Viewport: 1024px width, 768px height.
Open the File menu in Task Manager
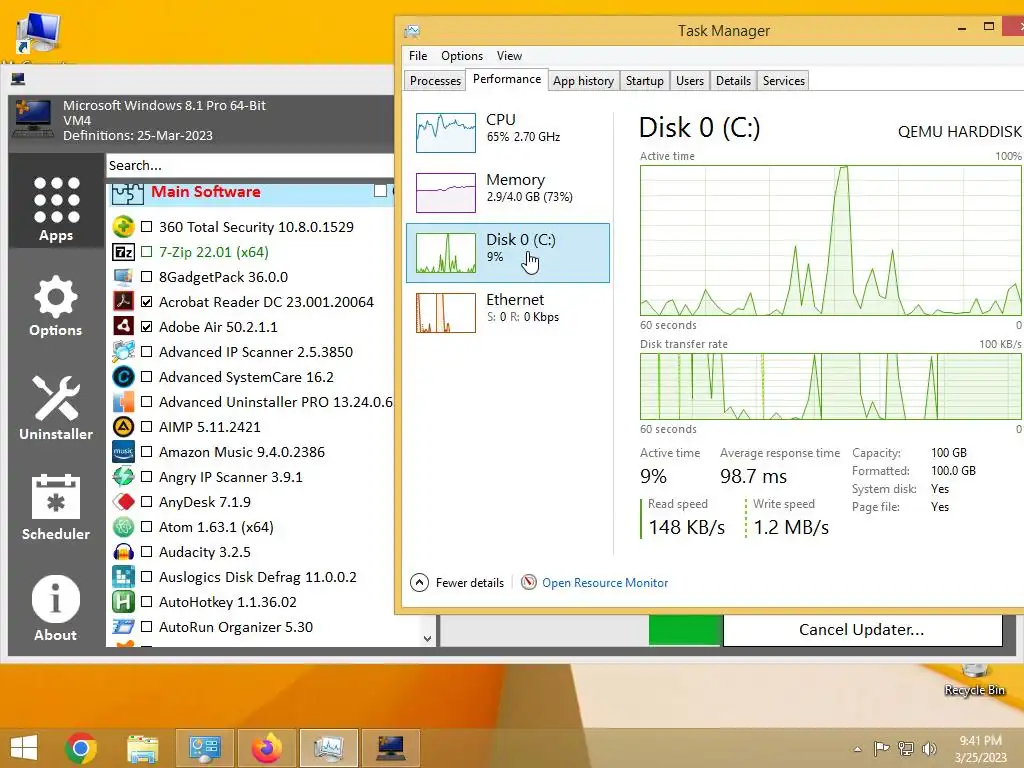tap(418, 56)
